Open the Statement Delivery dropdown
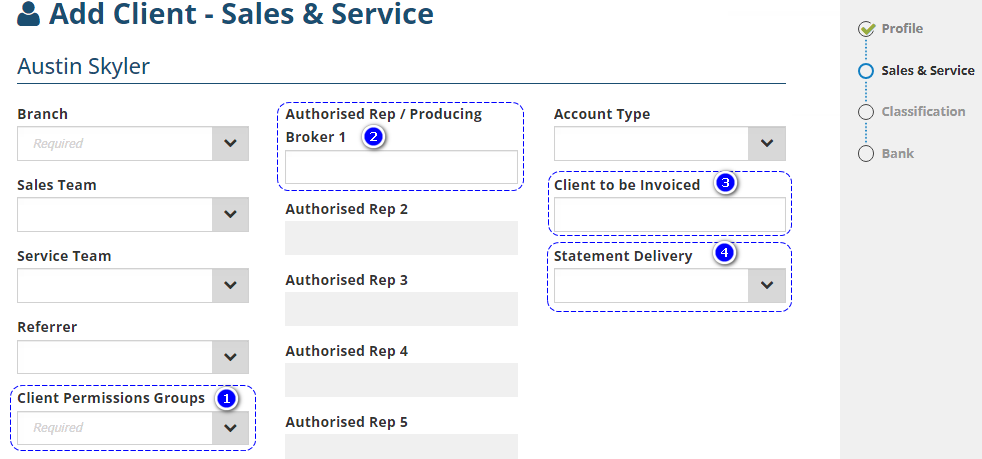 tap(767, 286)
